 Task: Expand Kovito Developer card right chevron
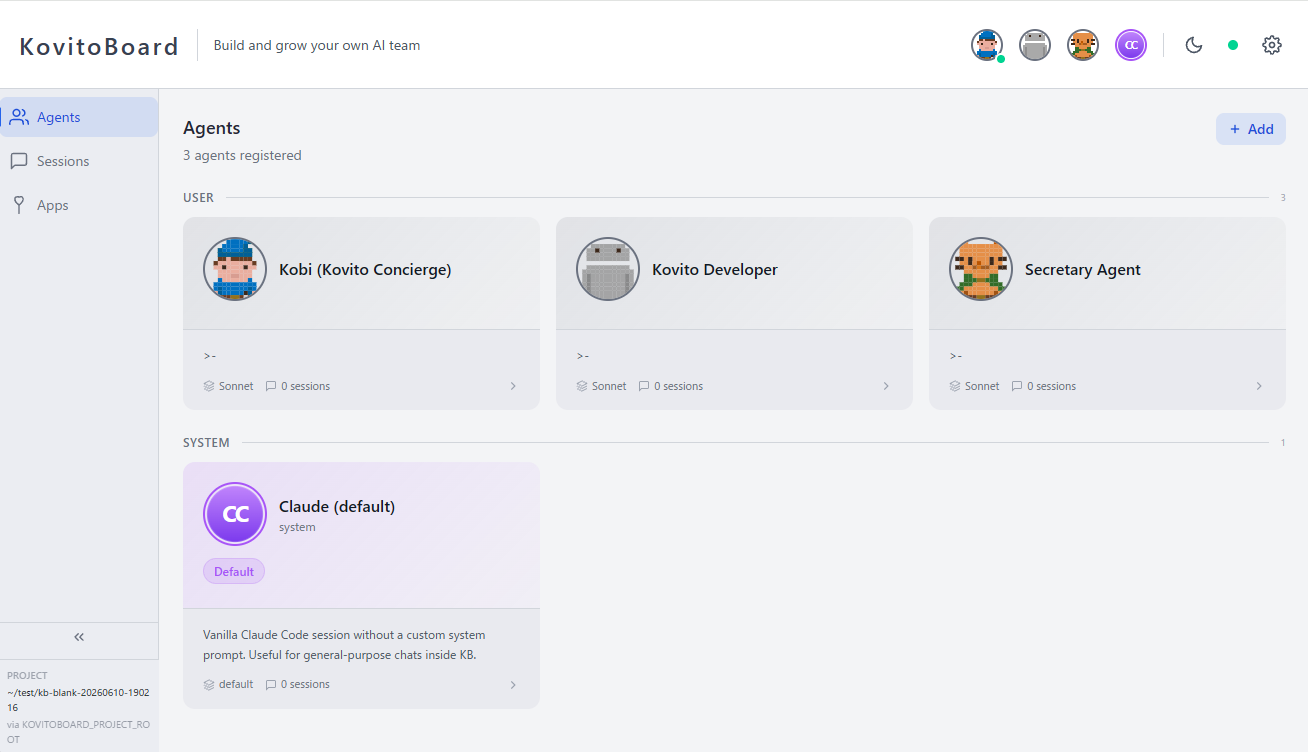886,386
